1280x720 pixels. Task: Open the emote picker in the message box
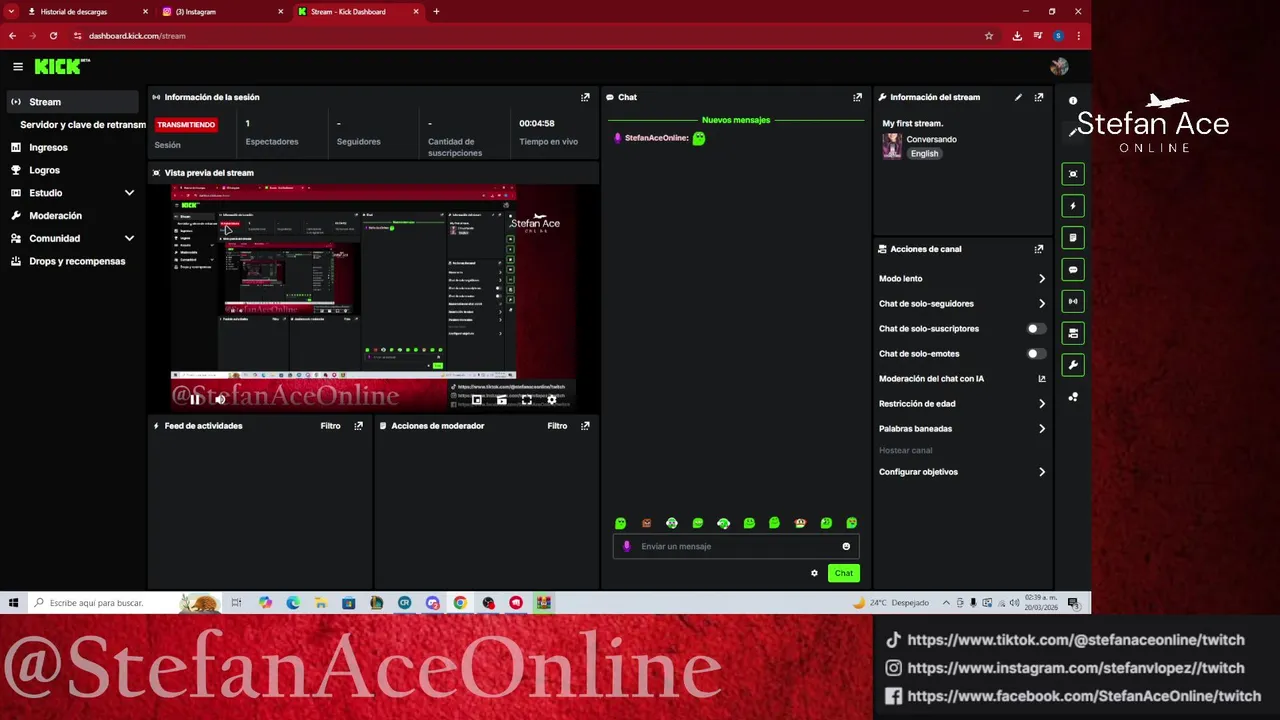[846, 546]
